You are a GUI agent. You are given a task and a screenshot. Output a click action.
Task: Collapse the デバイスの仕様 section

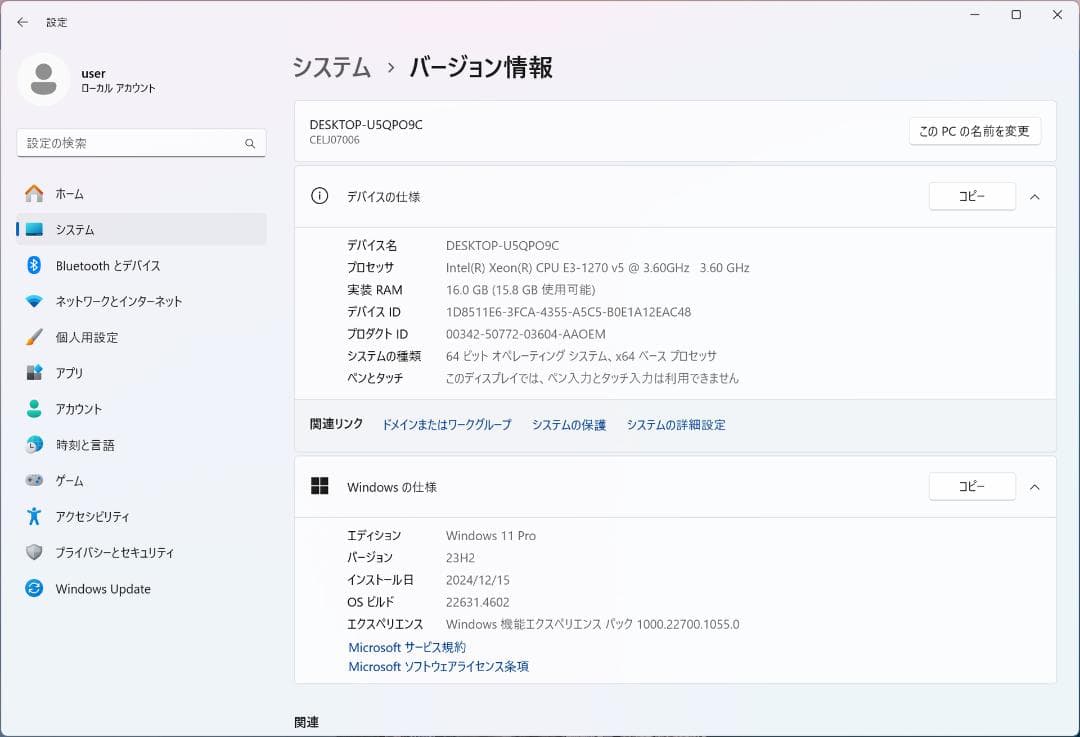[1035, 196]
